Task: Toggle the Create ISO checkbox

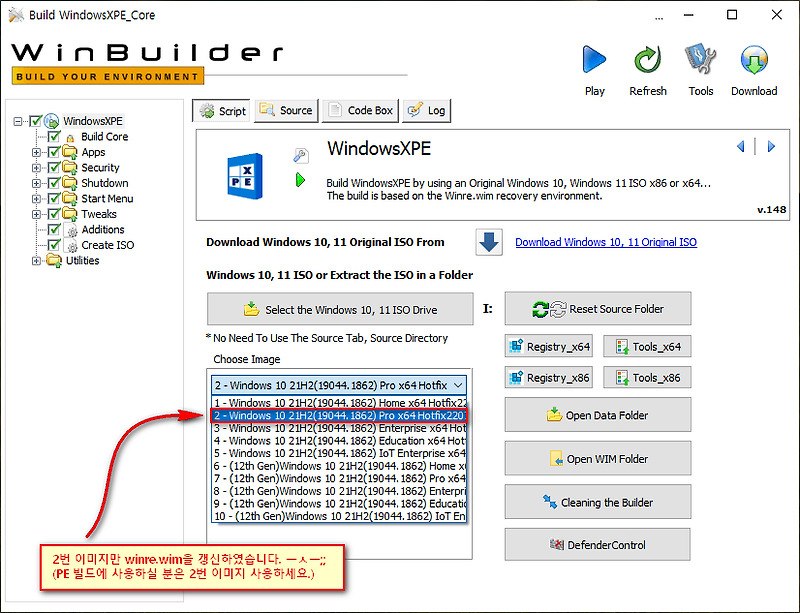Action: pos(54,244)
